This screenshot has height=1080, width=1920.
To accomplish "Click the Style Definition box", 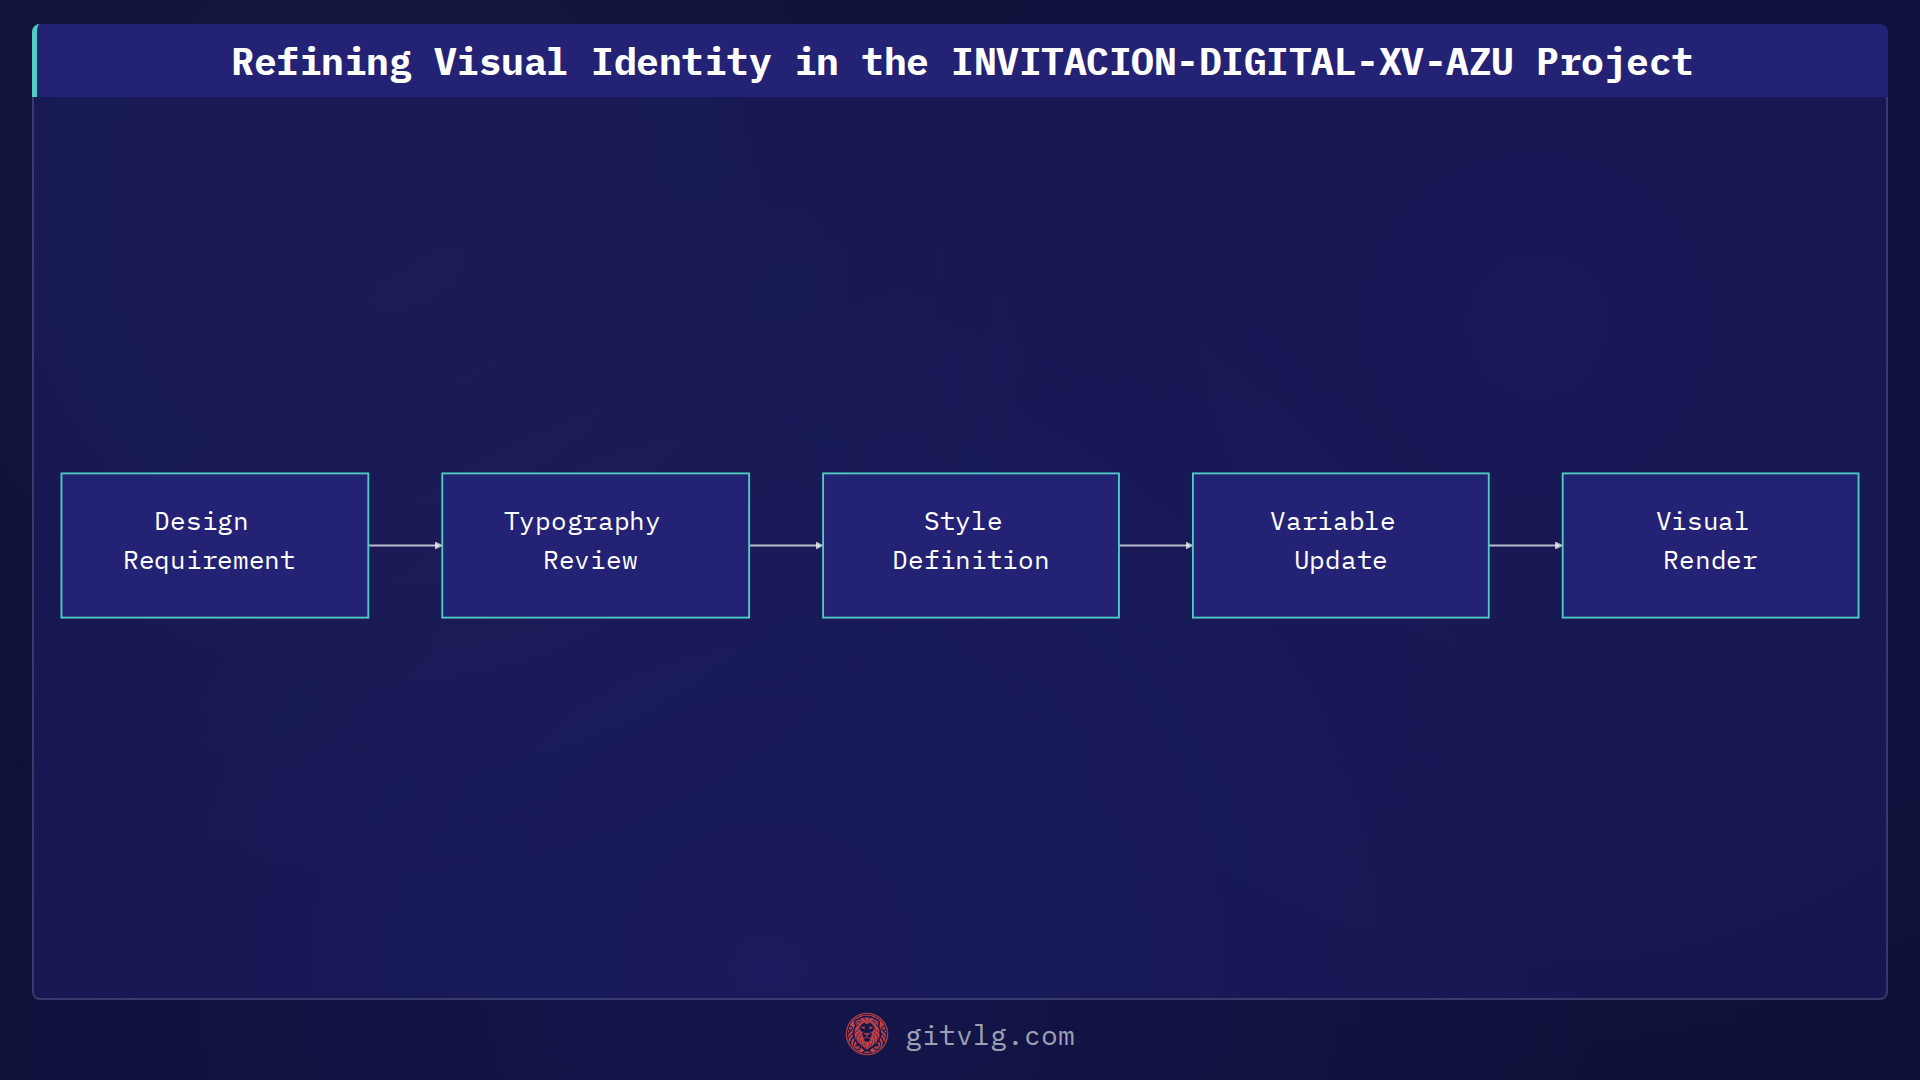I will tap(970, 545).
